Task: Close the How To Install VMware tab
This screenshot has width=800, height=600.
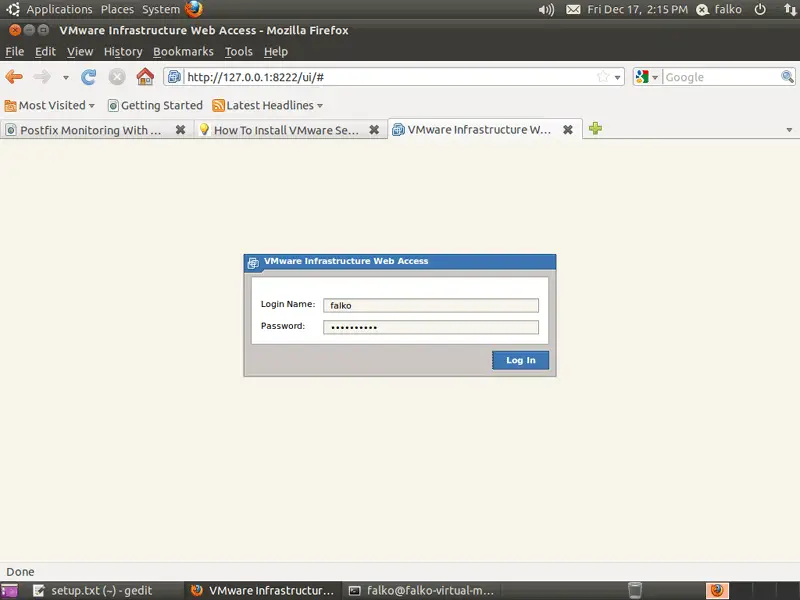Action: coord(374,130)
